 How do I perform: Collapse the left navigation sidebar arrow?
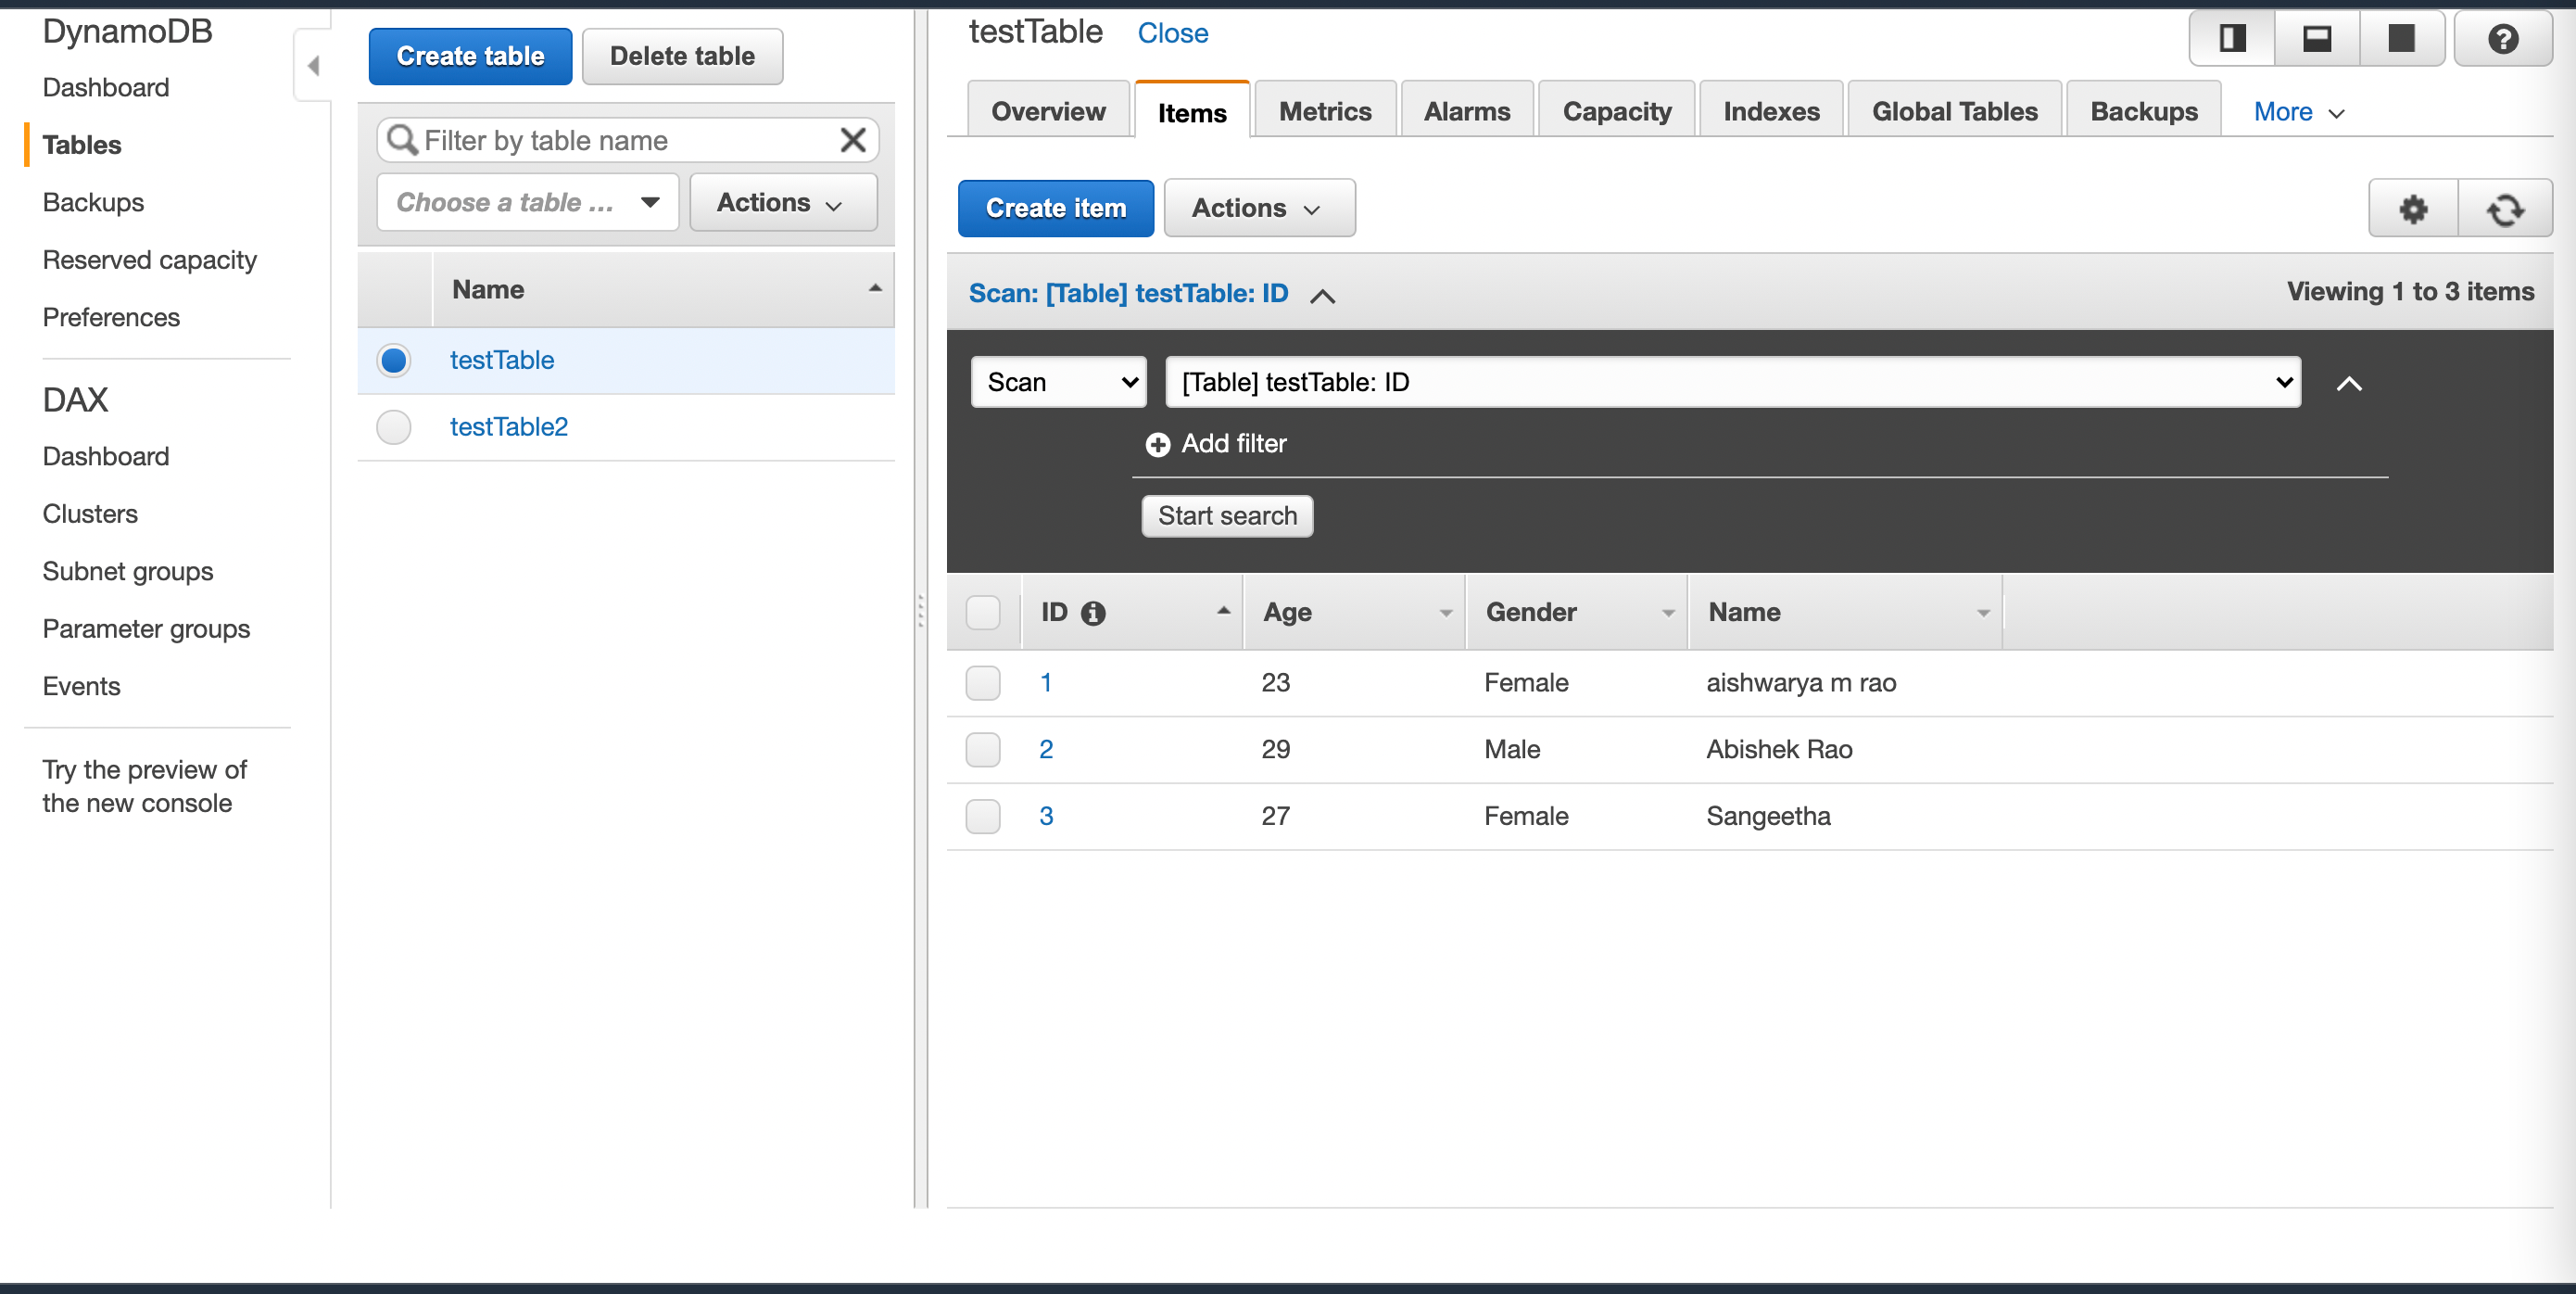pos(313,66)
